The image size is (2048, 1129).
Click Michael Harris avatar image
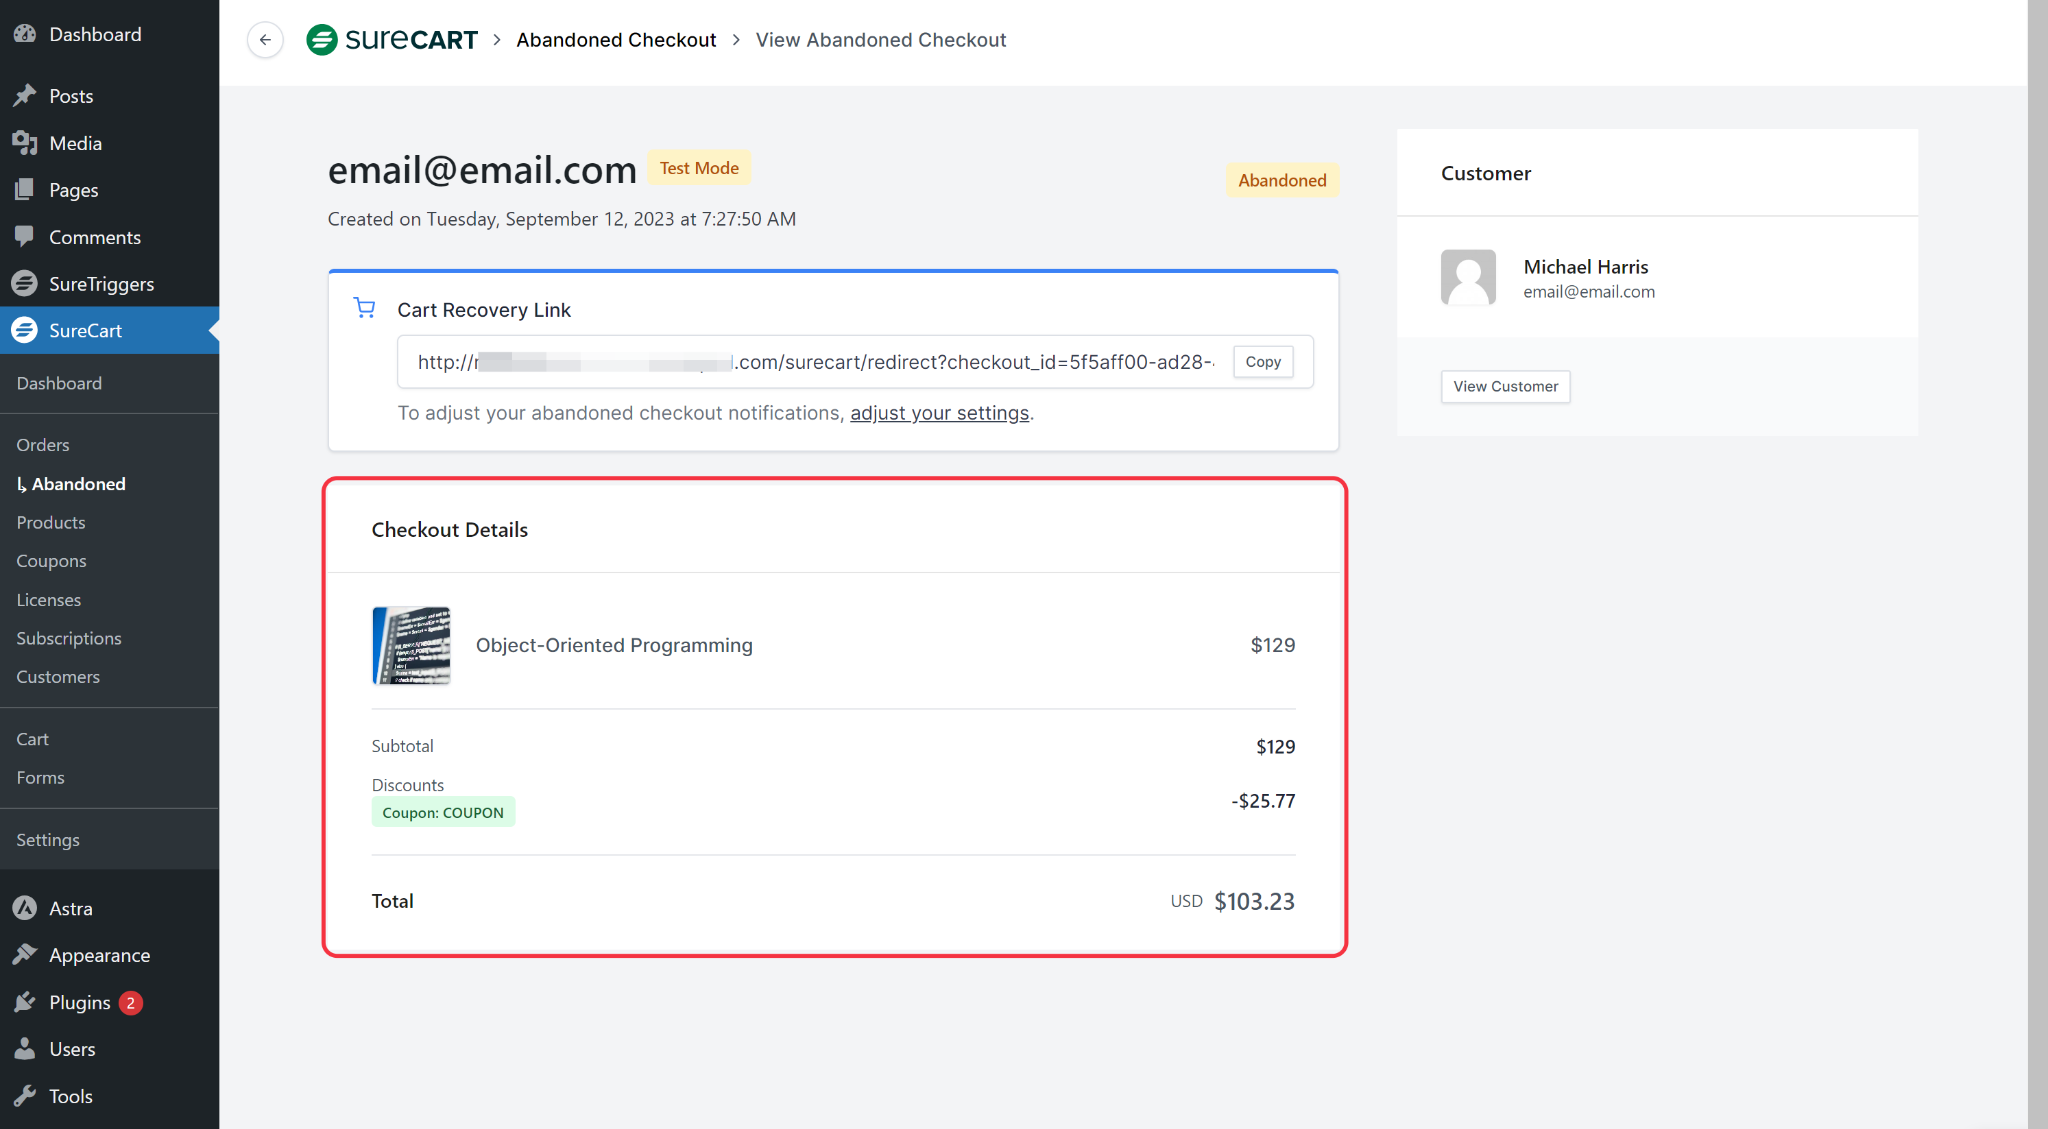1468,277
